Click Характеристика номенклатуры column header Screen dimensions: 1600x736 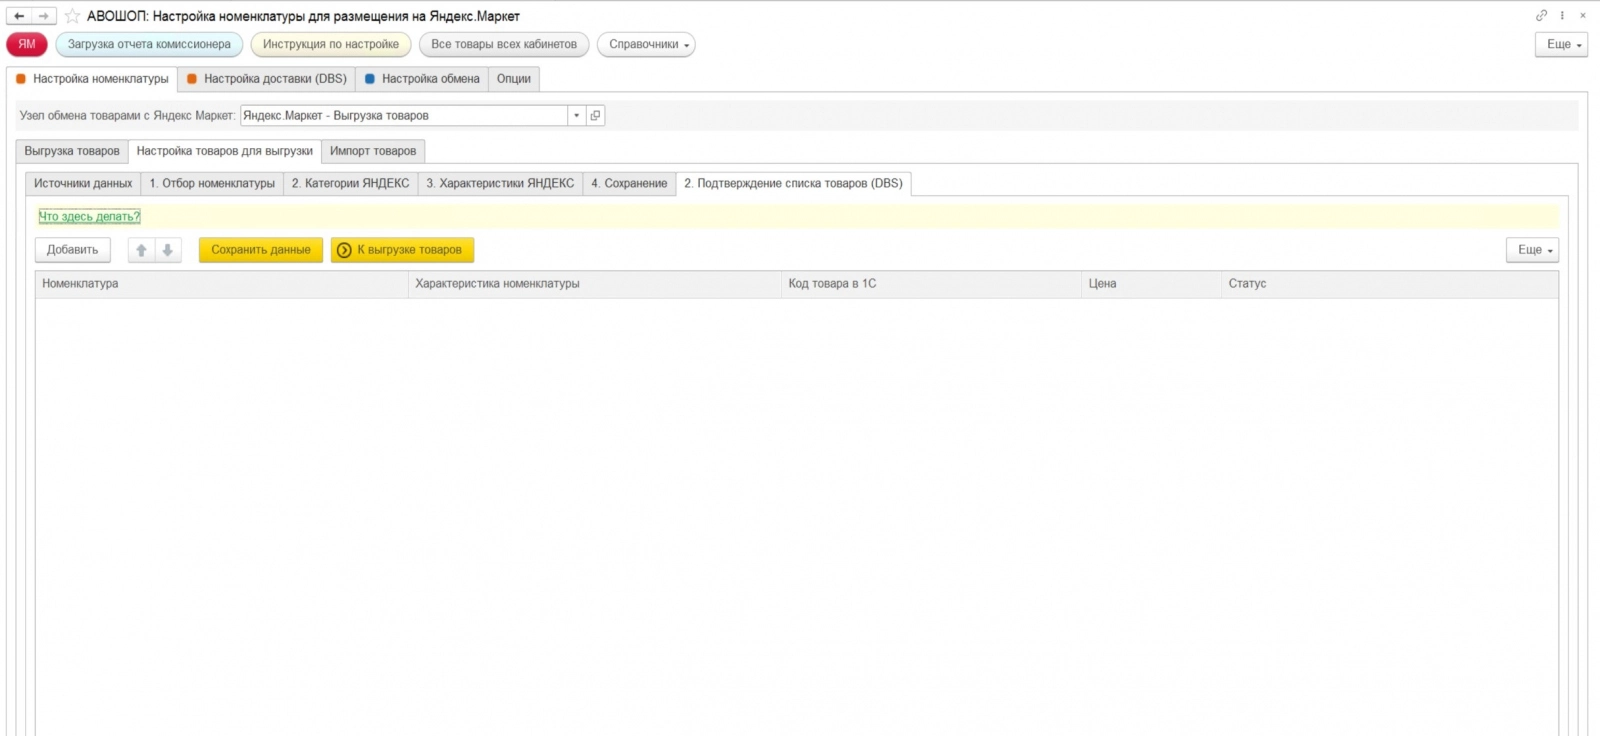pos(595,284)
